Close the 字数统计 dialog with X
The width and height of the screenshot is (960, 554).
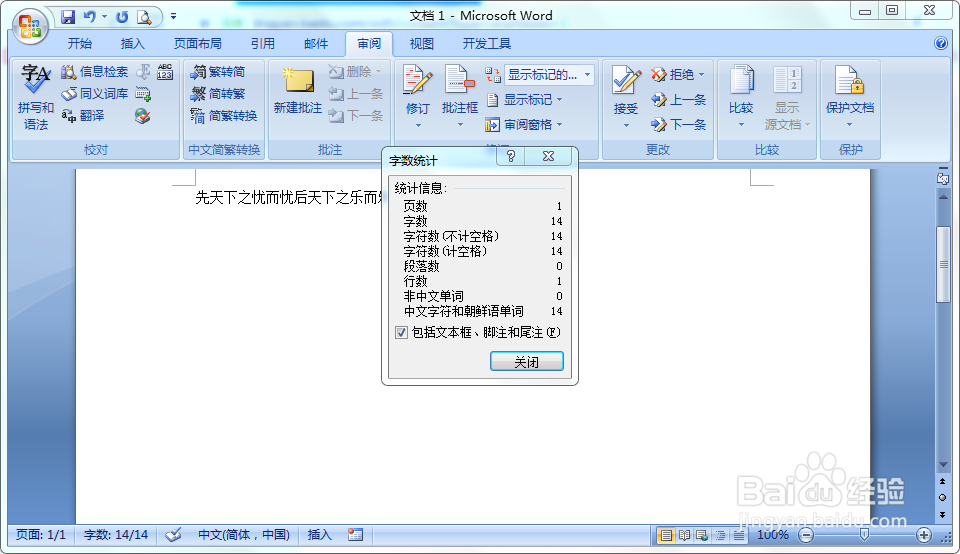pyautogui.click(x=549, y=157)
